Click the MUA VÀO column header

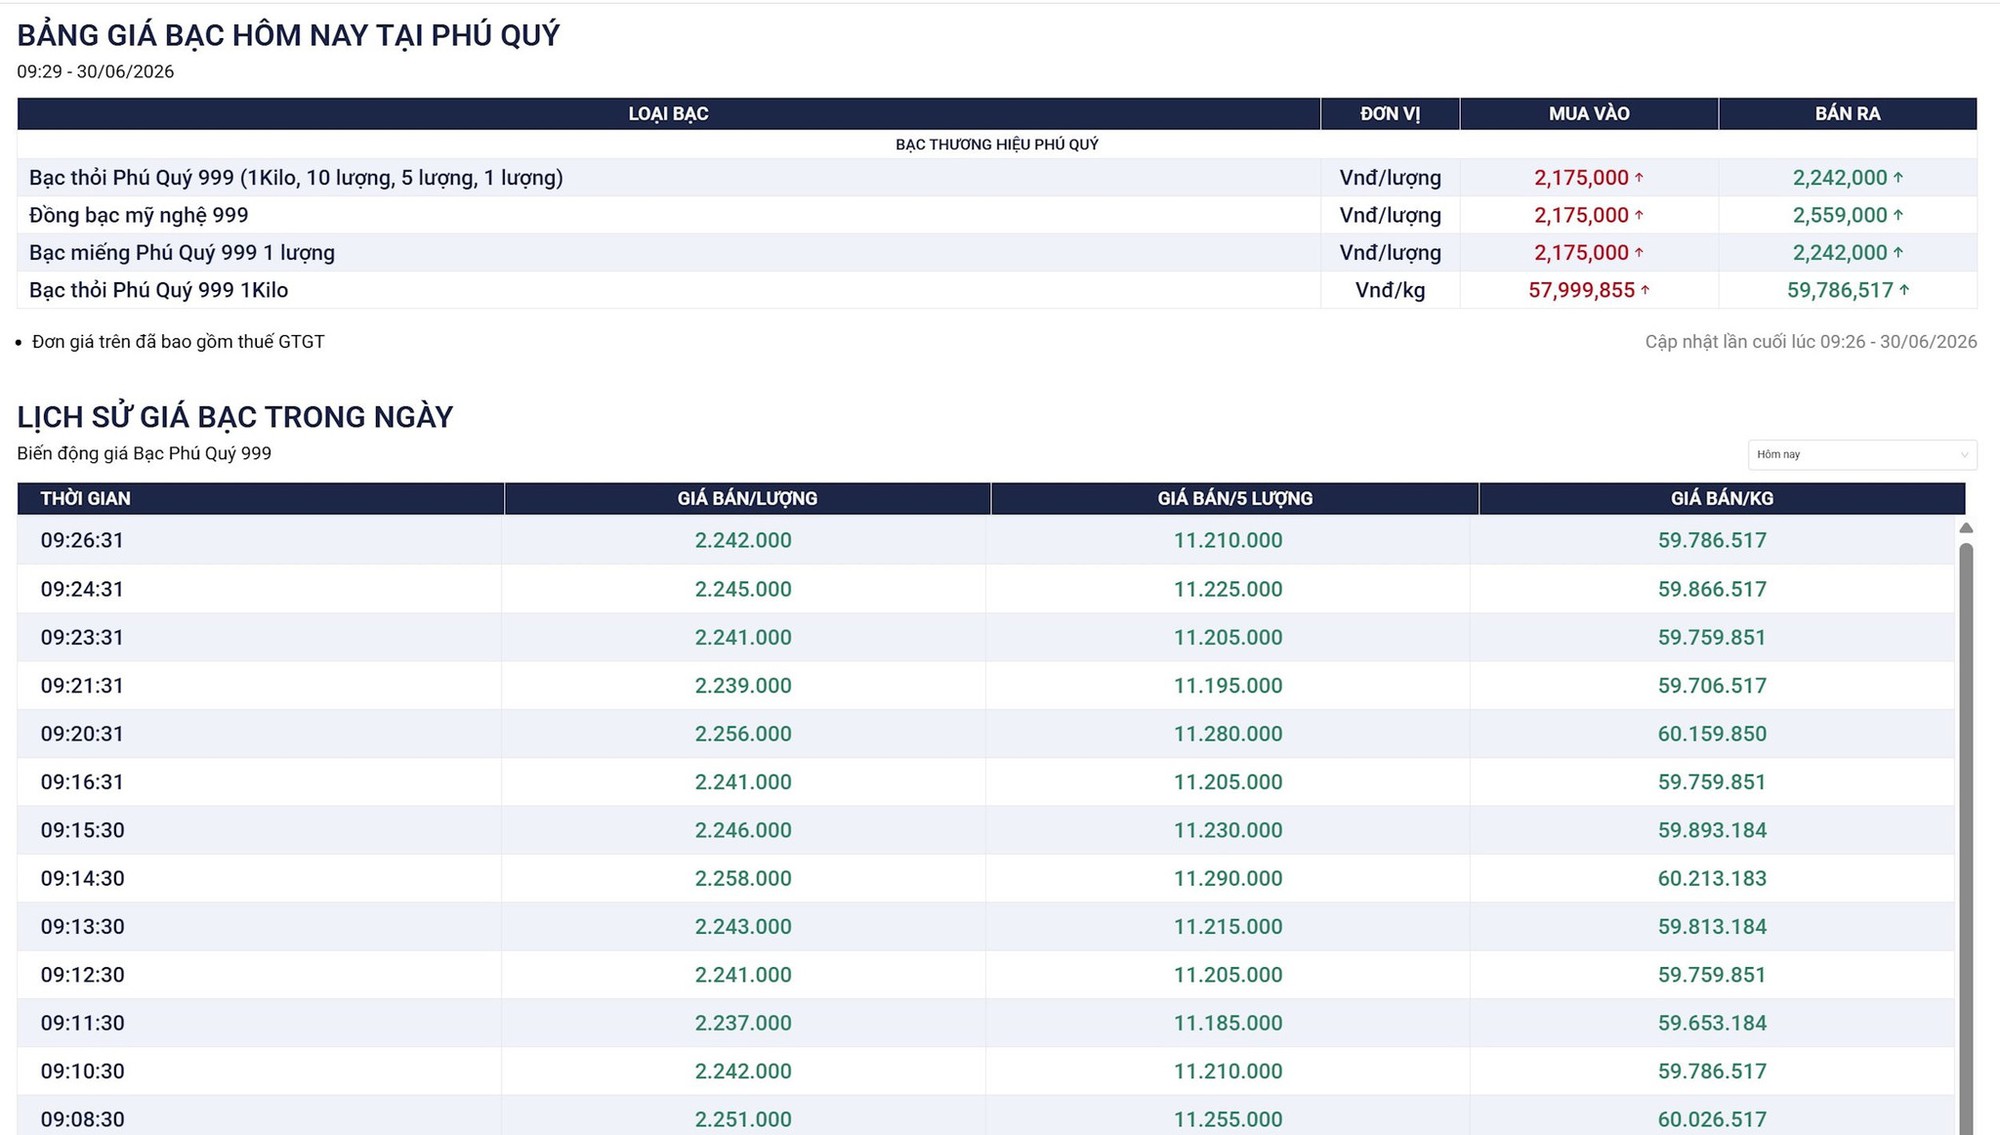(x=1589, y=114)
